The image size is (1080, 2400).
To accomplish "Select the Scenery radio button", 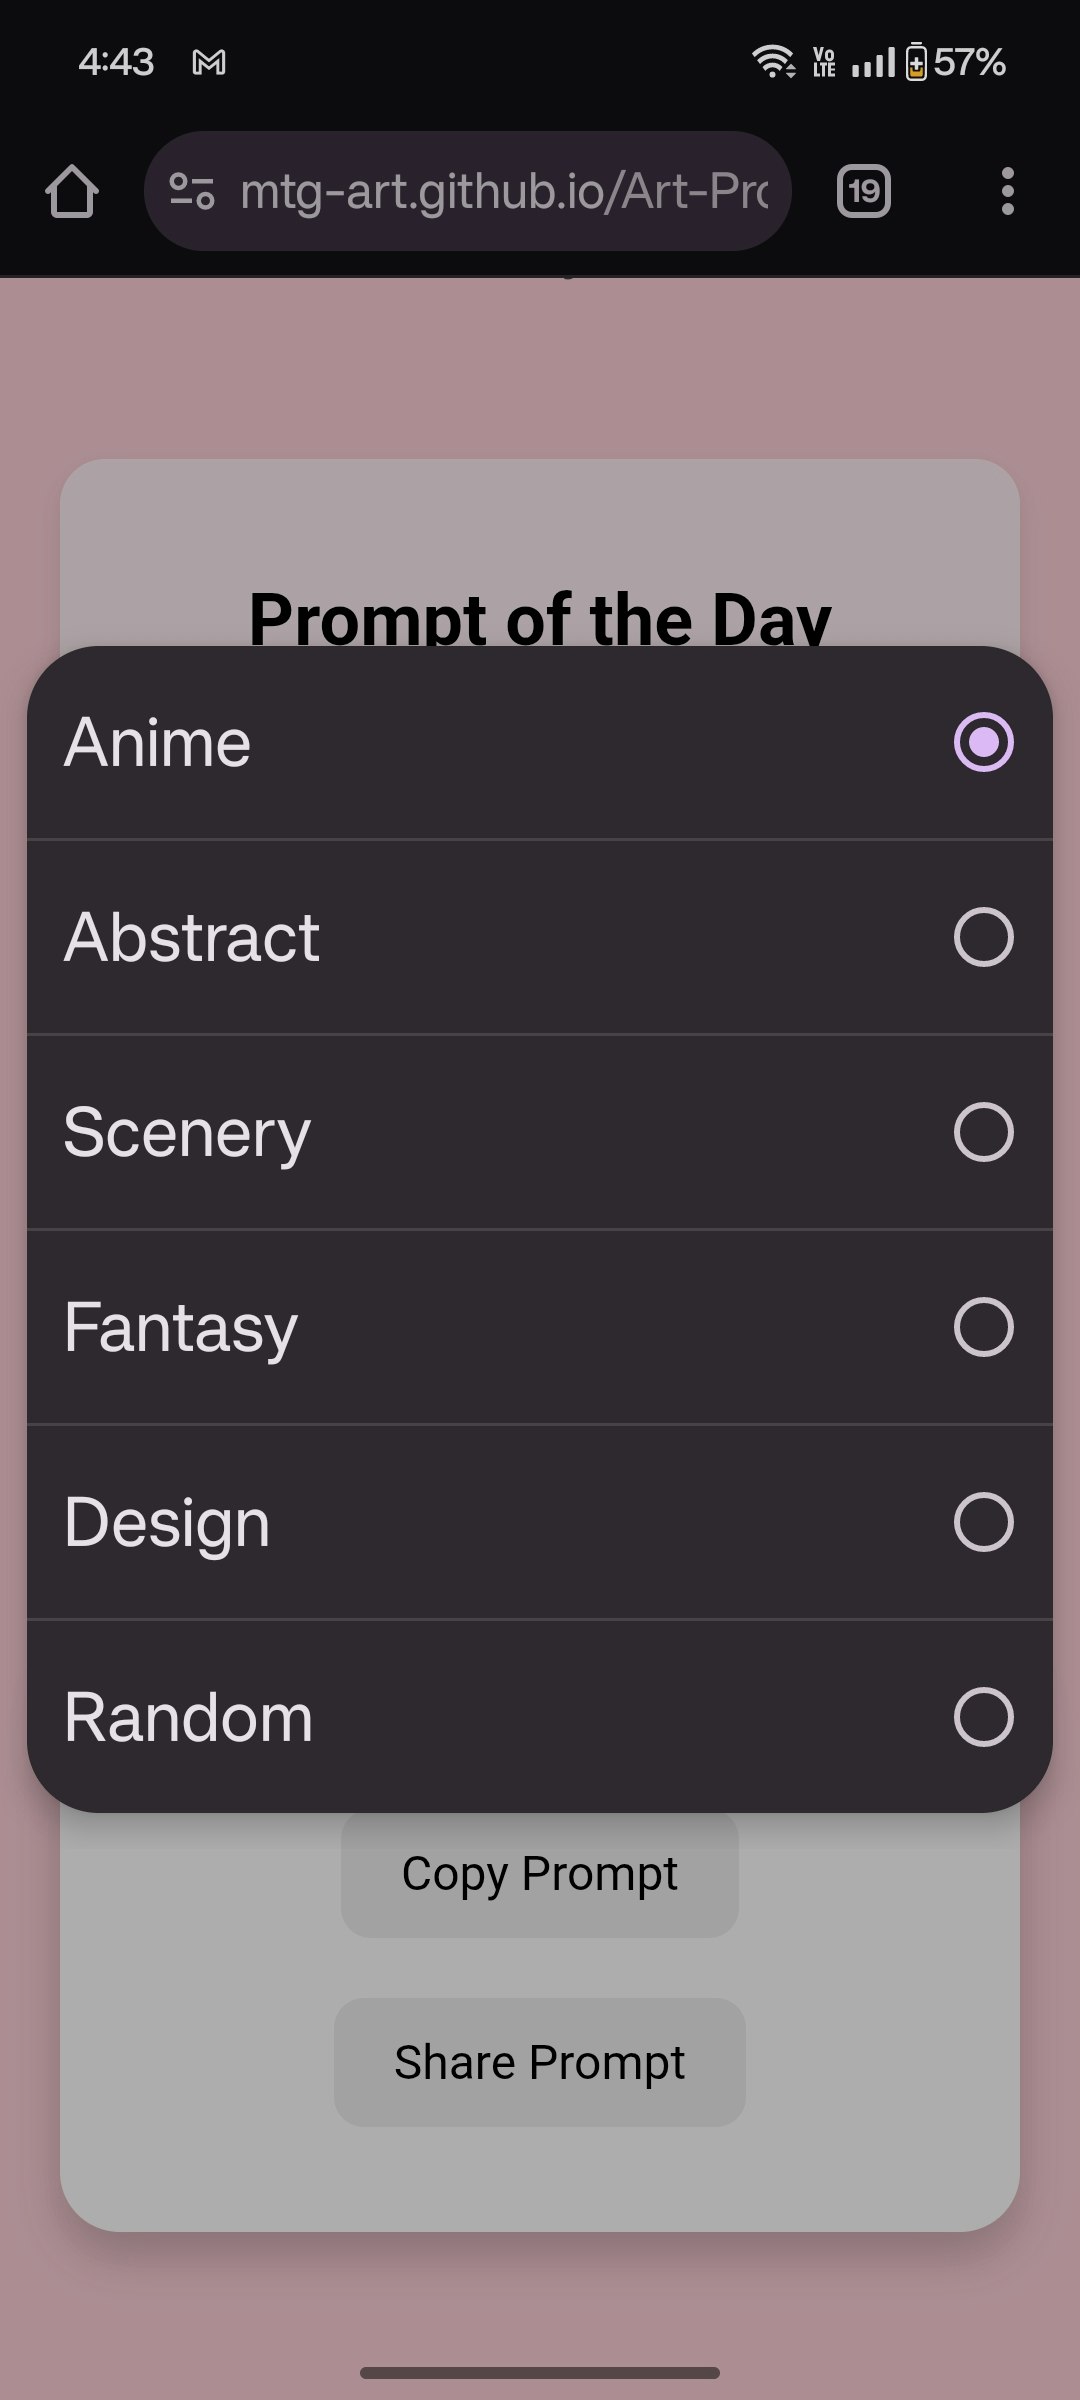I will click(984, 1132).
